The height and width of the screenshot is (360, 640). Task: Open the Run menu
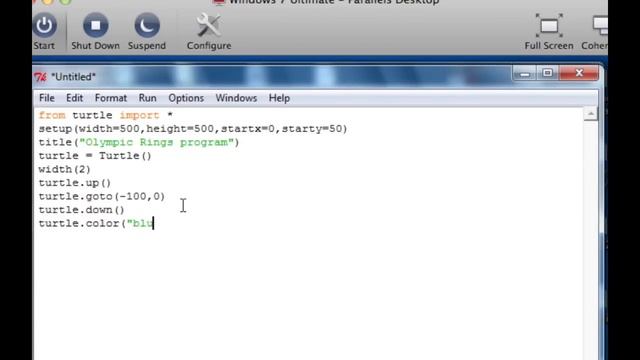click(147, 98)
